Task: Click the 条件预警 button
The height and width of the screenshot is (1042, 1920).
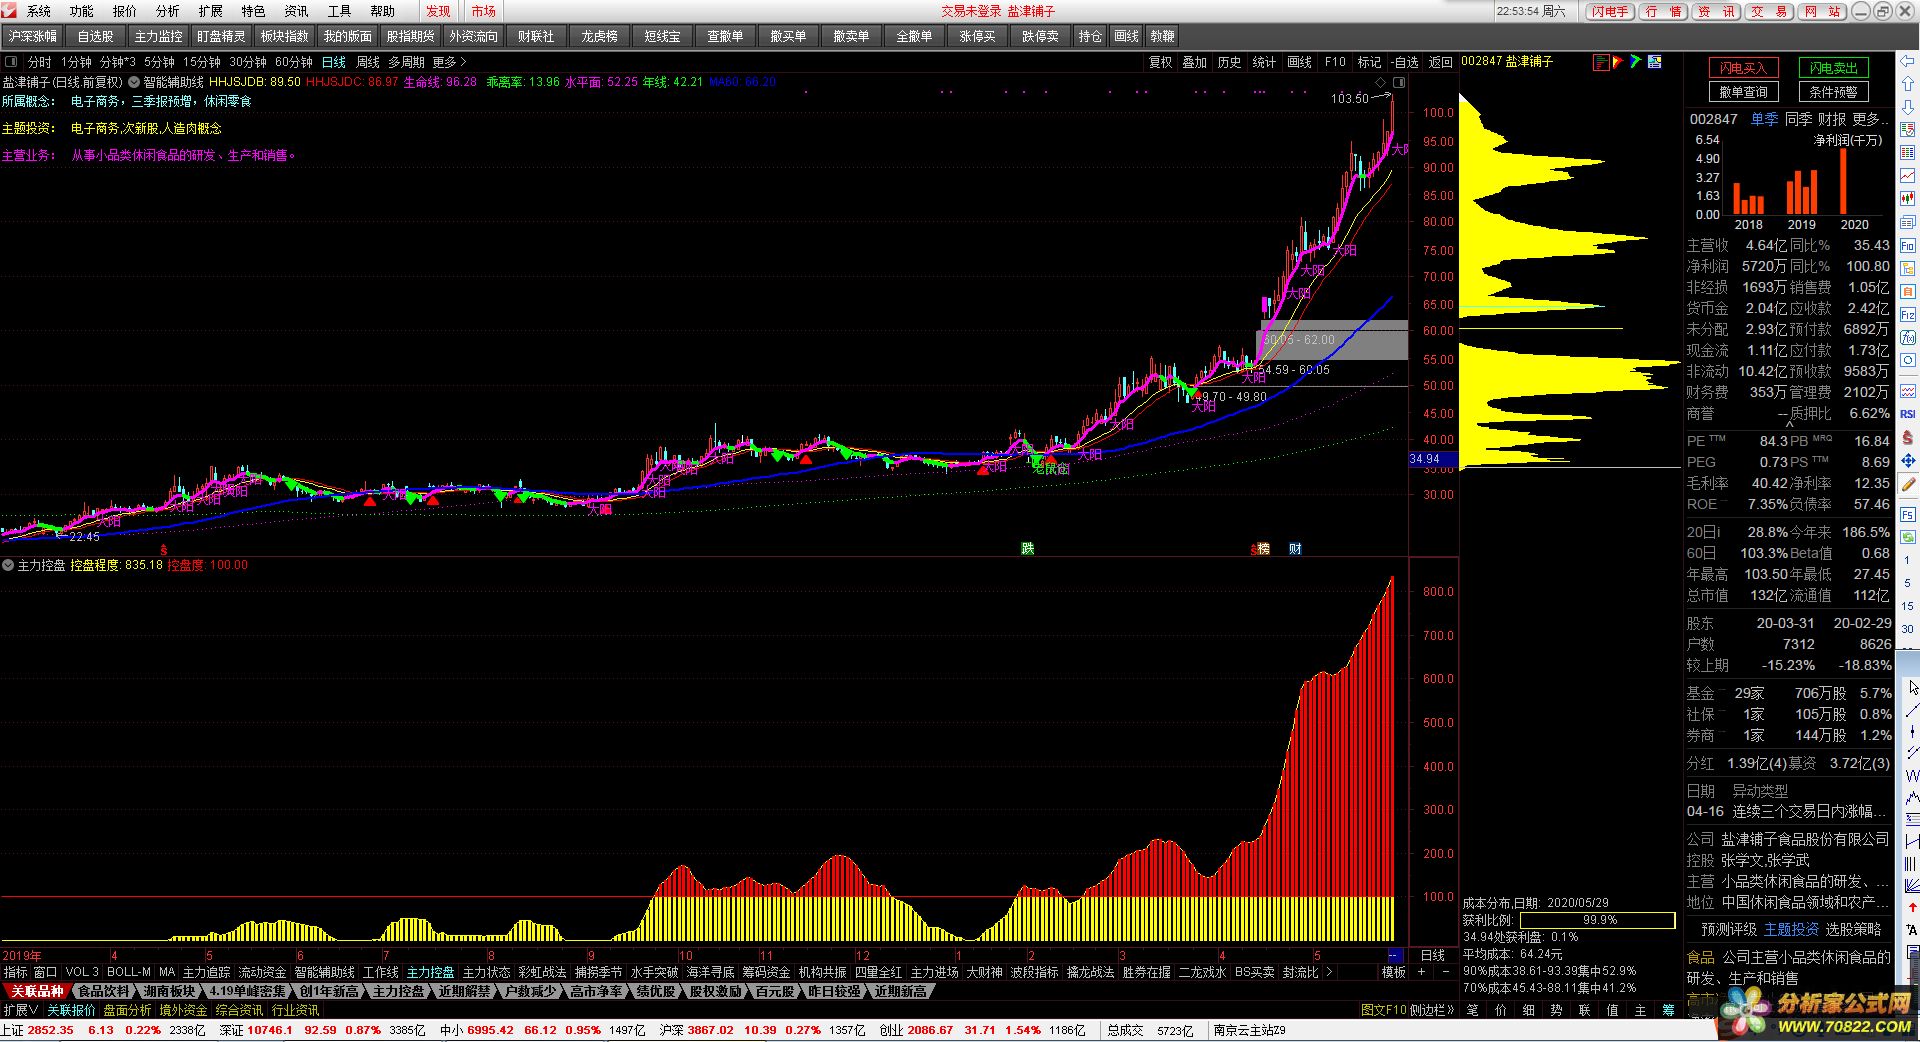Action: tap(1833, 92)
